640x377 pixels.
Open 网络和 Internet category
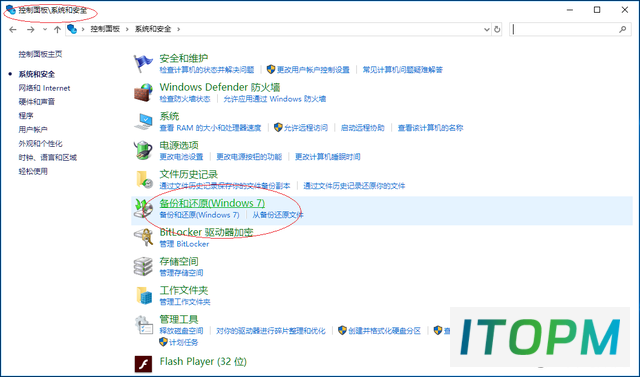tap(44, 88)
